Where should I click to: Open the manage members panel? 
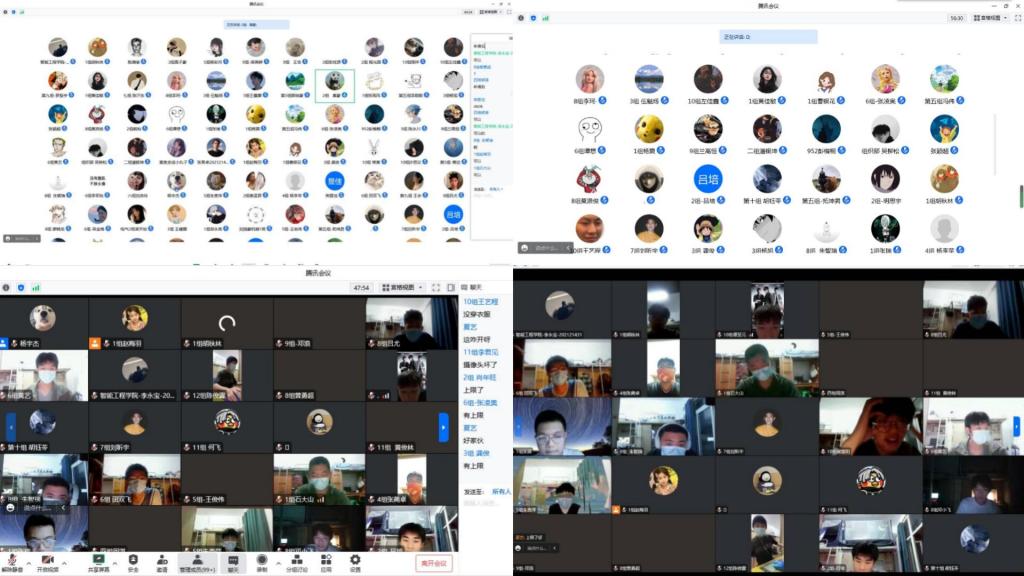(x=197, y=560)
